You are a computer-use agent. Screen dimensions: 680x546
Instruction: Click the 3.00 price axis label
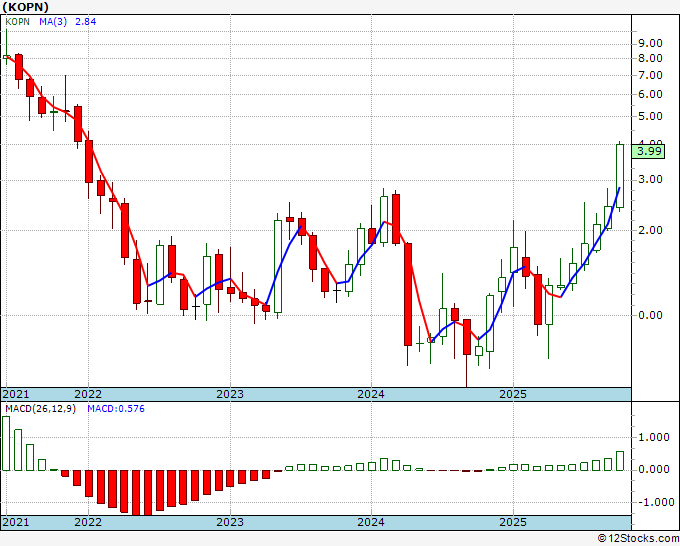[x=650, y=180]
